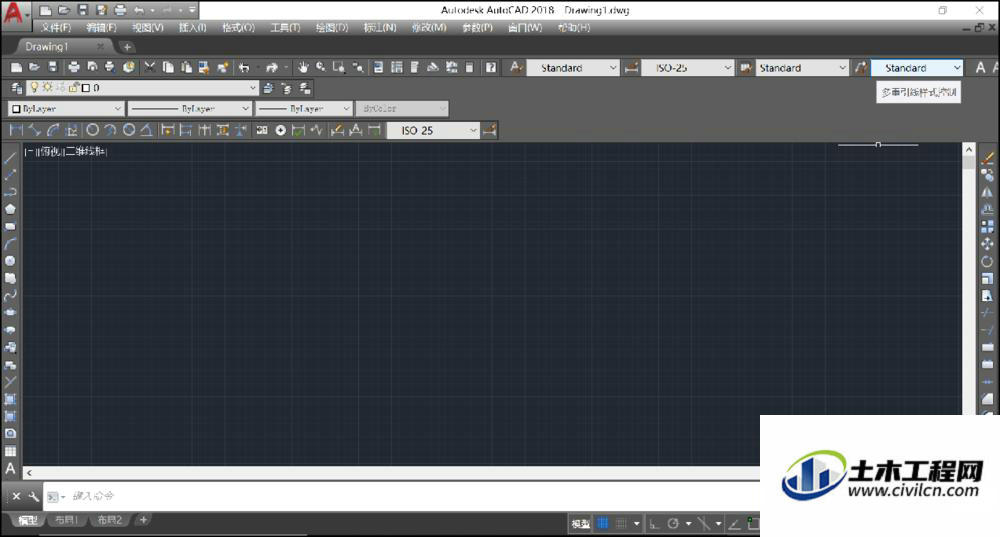The width and height of the screenshot is (1000, 537).
Task: Click the Help question mark icon
Action: click(x=490, y=67)
